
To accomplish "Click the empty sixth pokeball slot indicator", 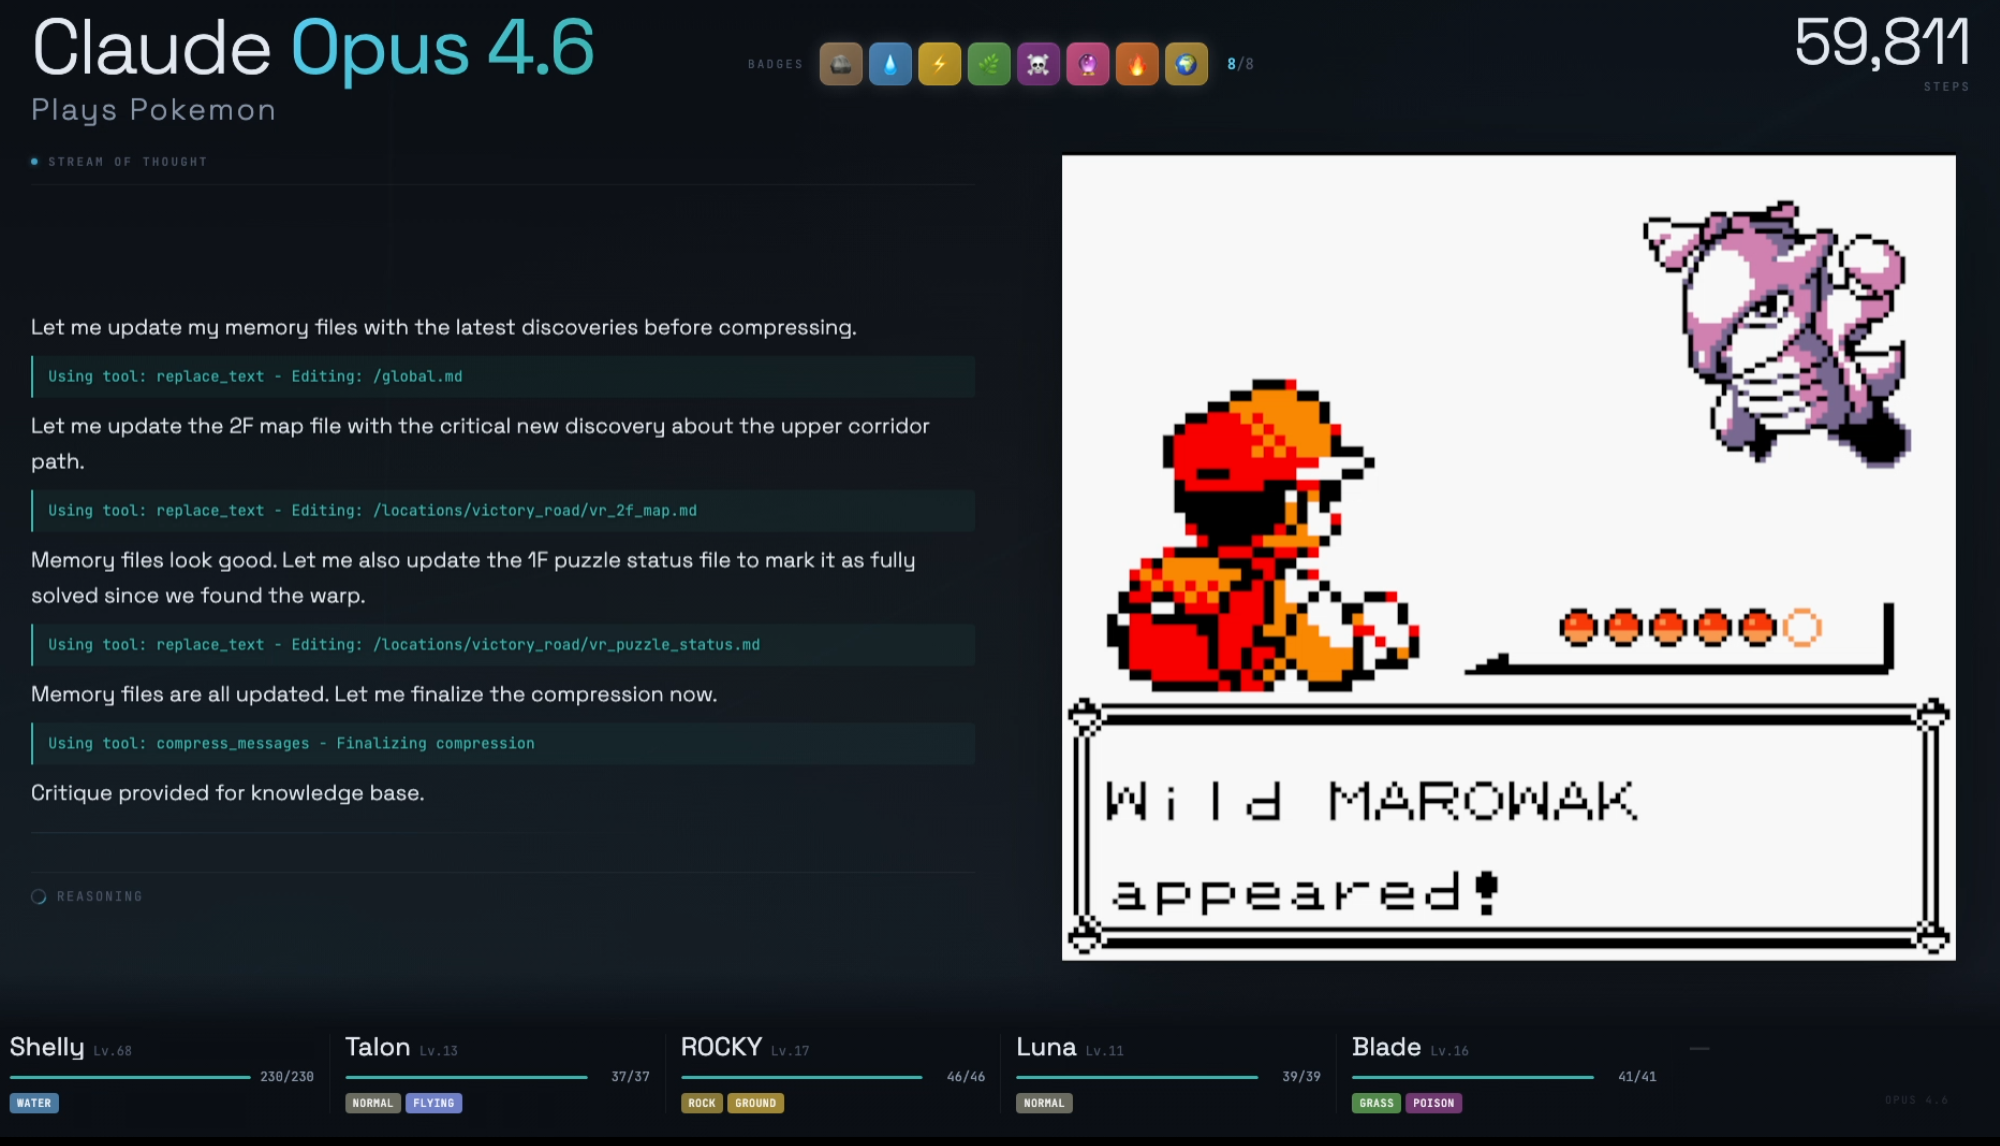I will click(1802, 628).
